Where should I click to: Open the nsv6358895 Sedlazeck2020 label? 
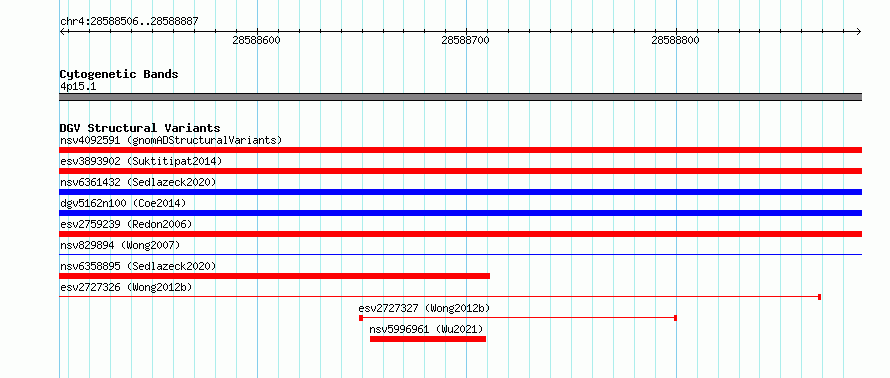click(x=138, y=266)
